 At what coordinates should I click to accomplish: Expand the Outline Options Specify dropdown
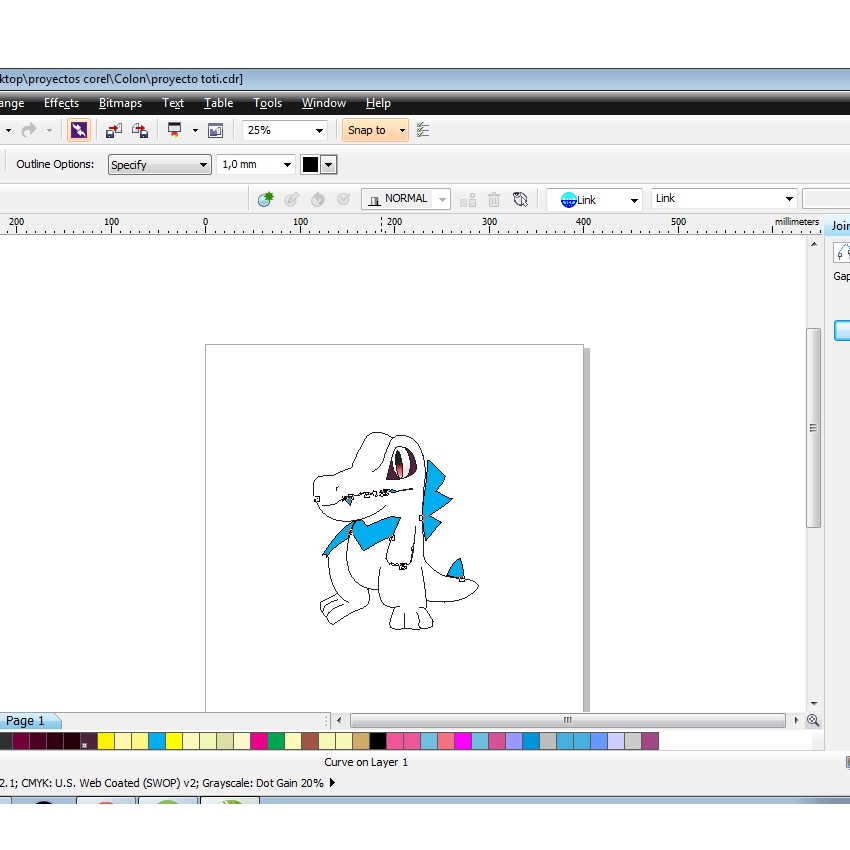pos(203,165)
